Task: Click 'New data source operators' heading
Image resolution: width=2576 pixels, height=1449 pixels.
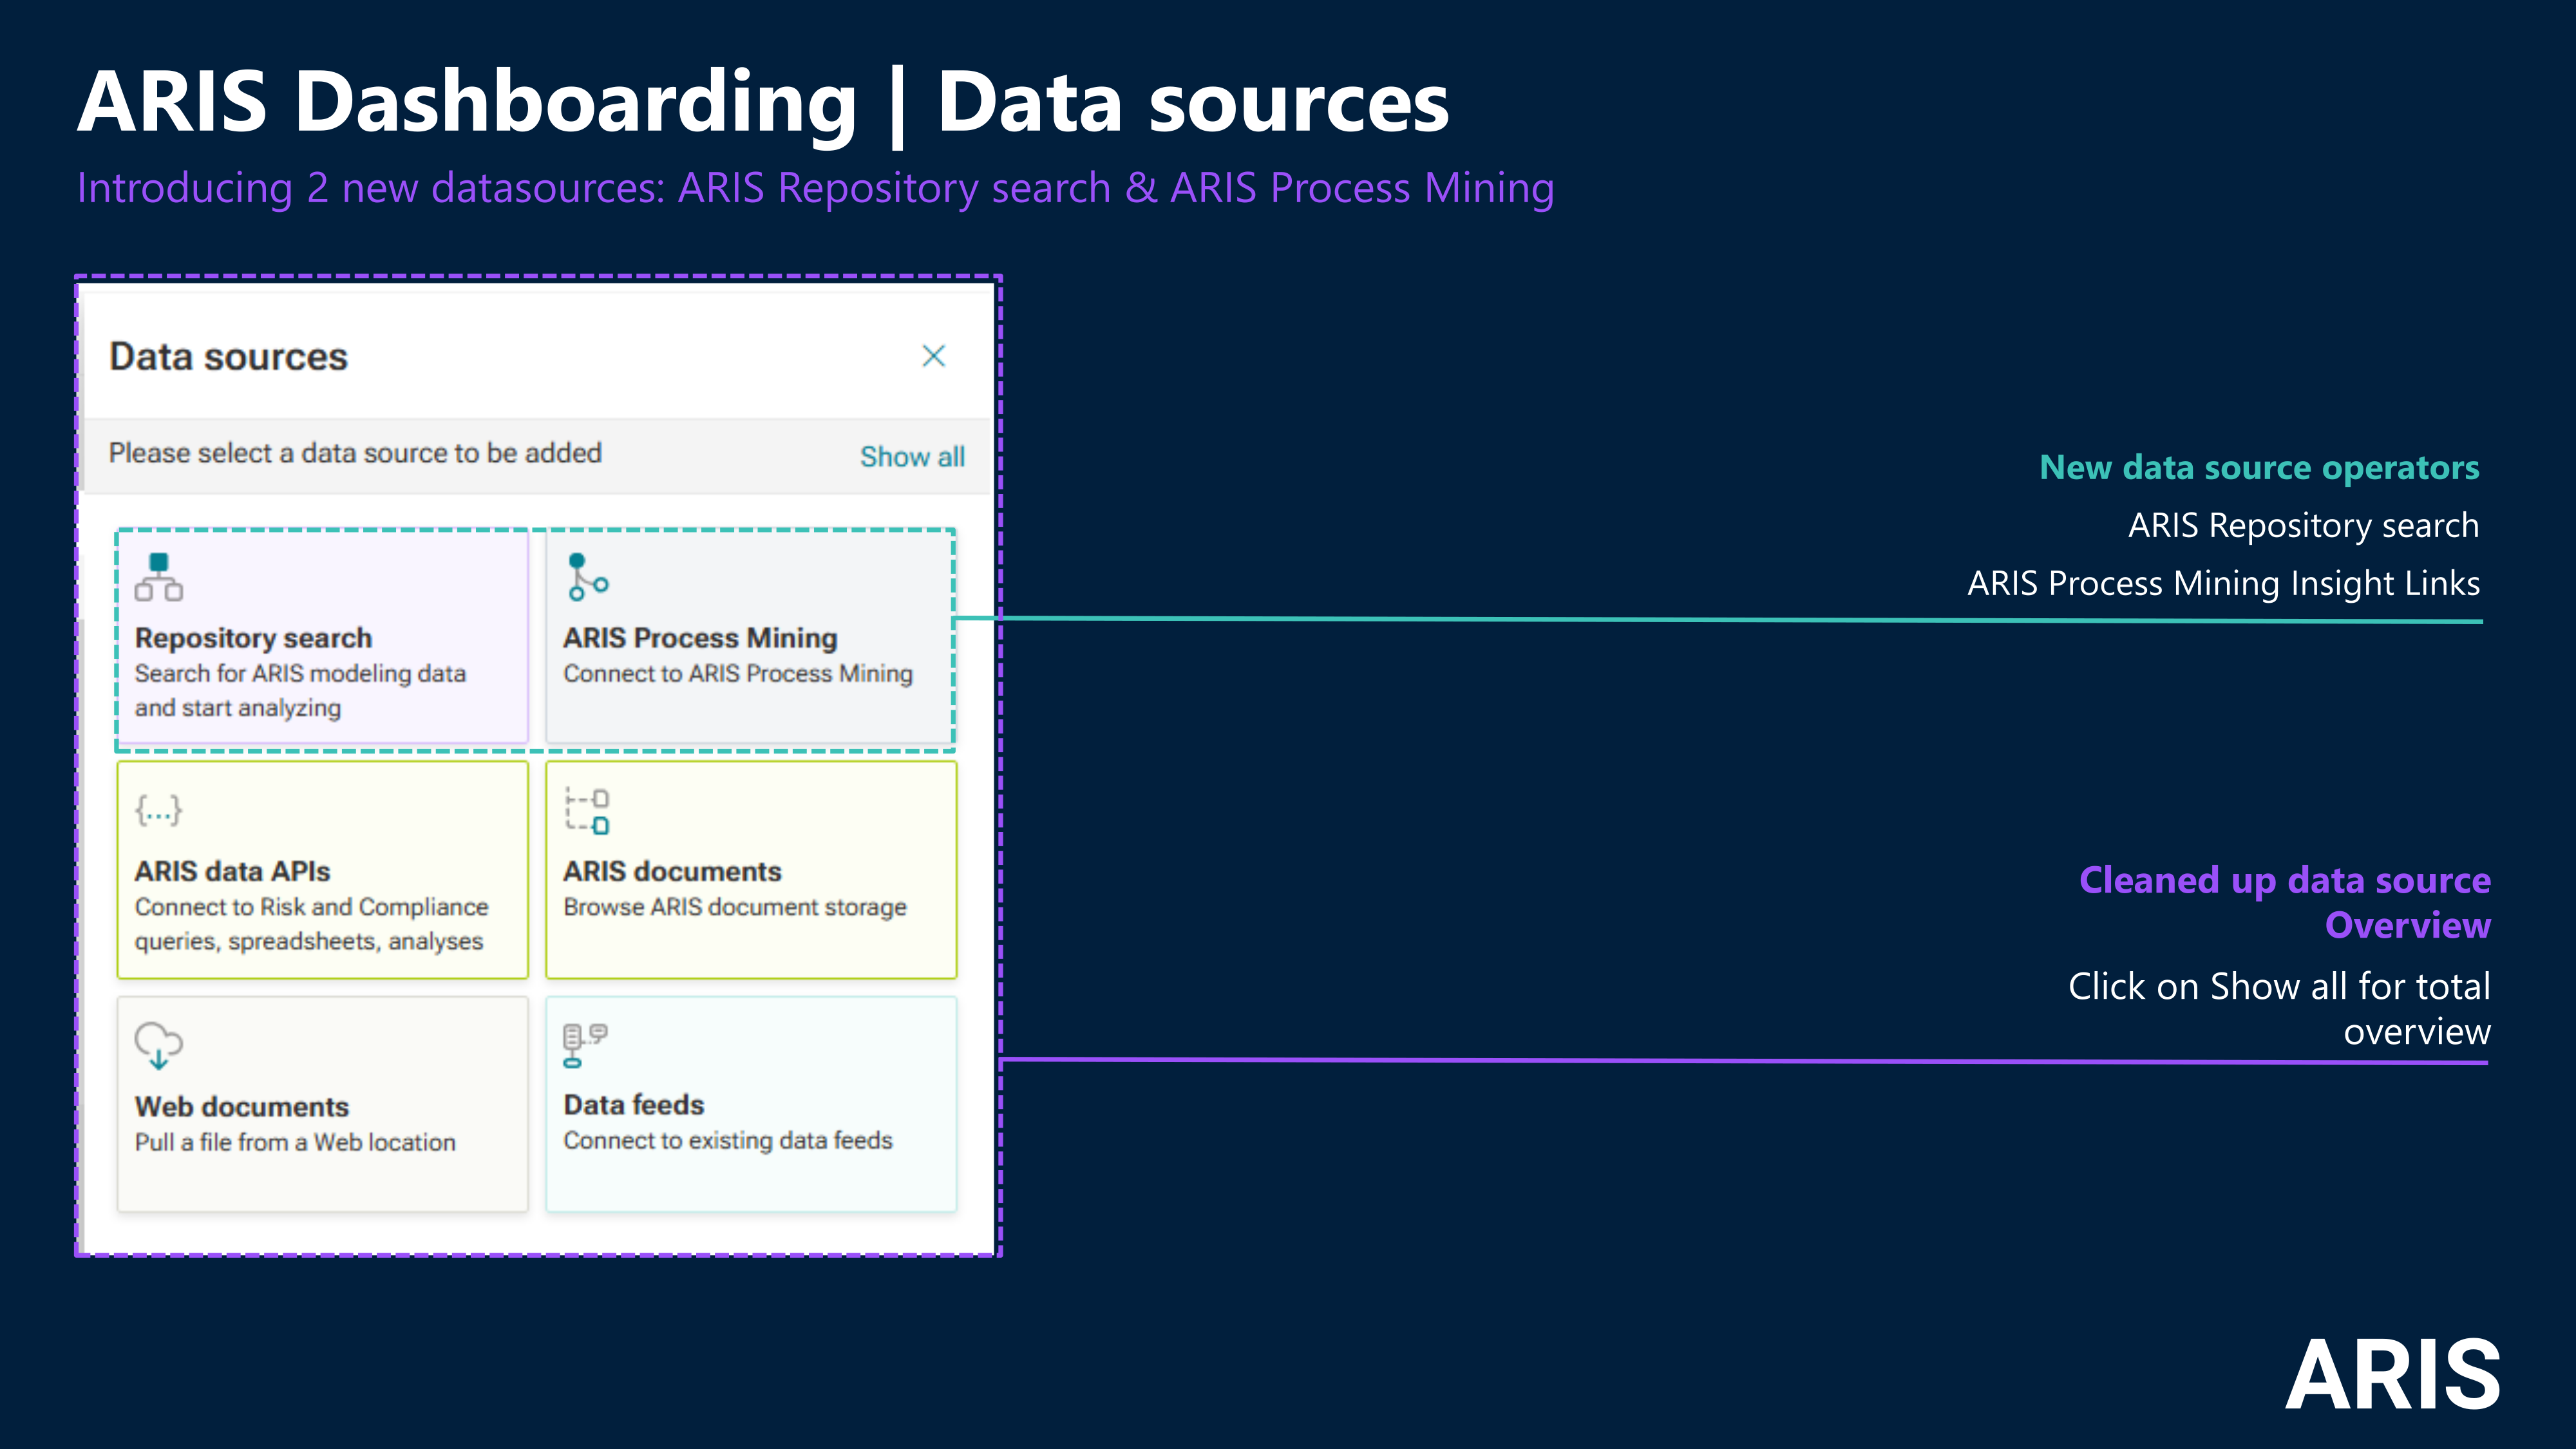Action: pyautogui.click(x=2259, y=467)
